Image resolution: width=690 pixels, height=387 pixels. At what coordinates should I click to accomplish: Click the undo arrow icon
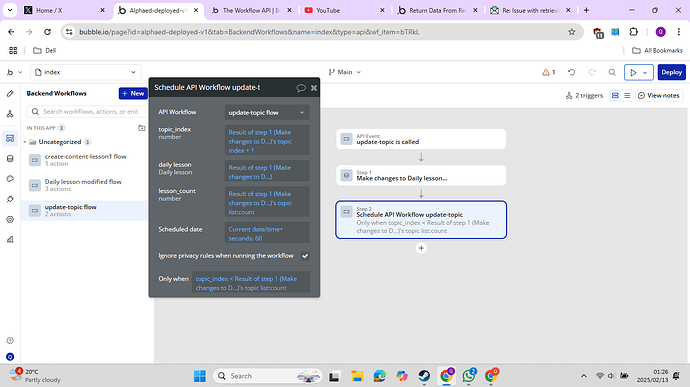(571, 72)
